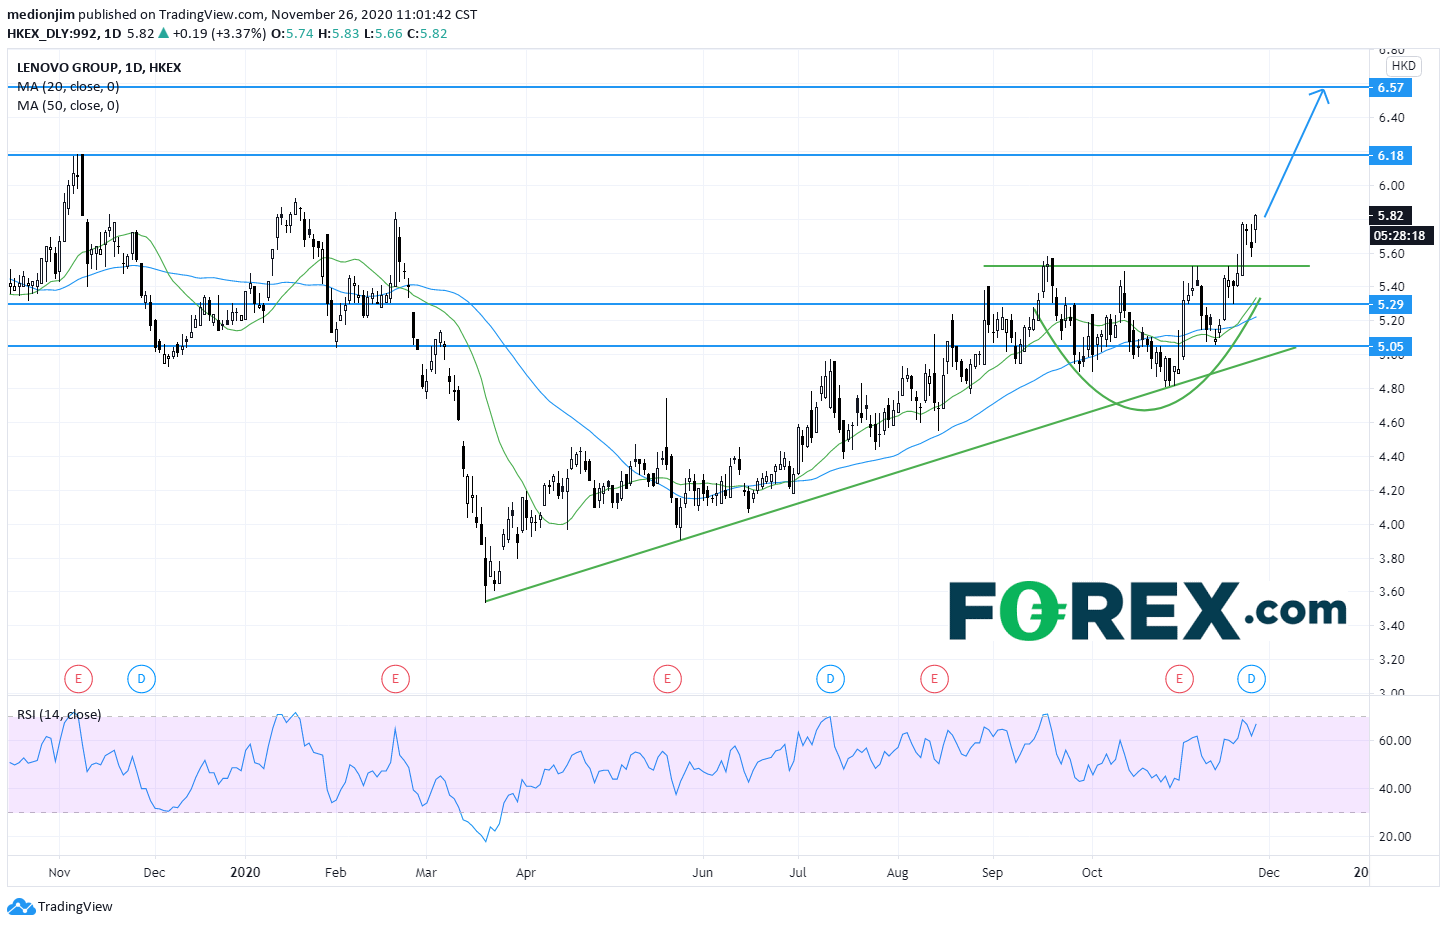Click the dividend marker in July 2020

830,680
